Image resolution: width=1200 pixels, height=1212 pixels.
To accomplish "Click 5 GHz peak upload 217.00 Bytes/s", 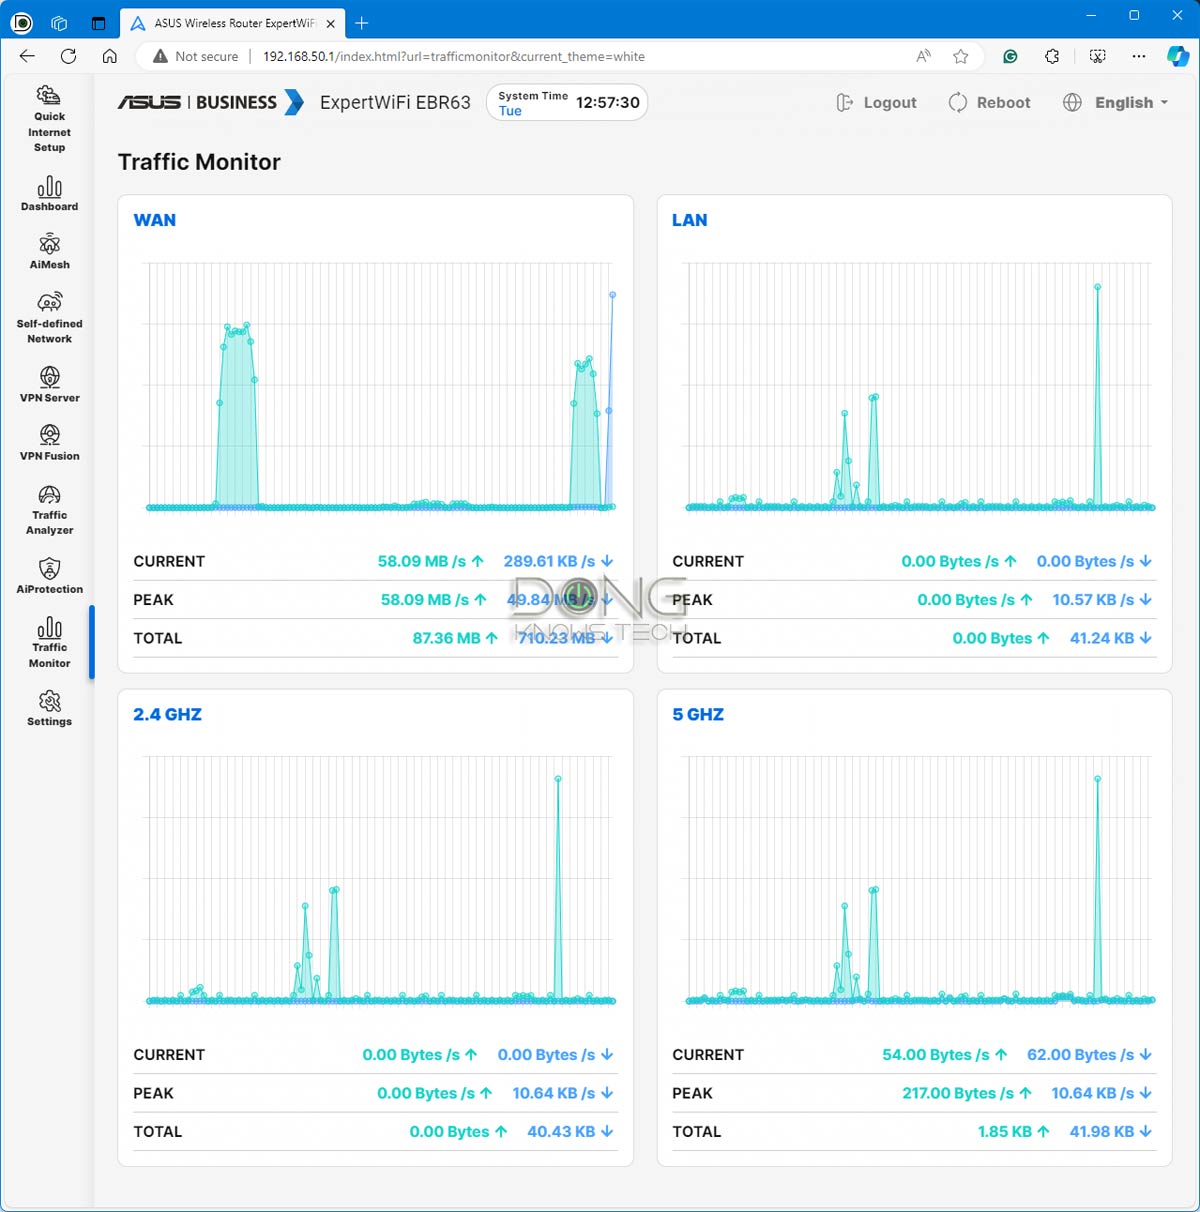I will coord(968,1093).
